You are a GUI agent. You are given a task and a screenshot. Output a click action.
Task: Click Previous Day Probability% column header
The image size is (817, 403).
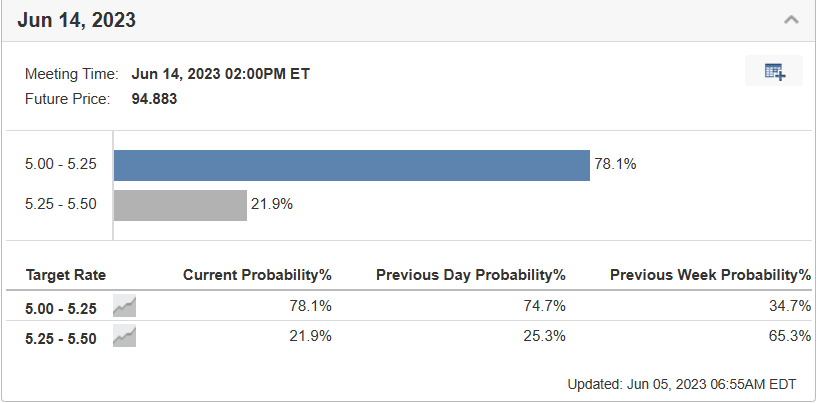[471, 275]
